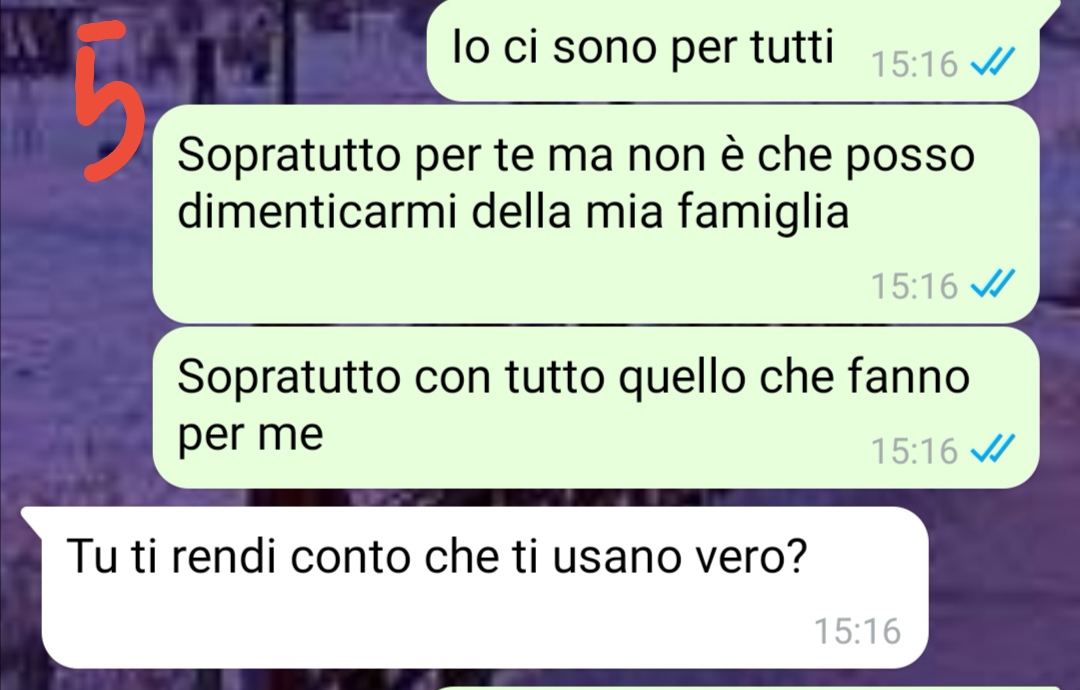Image resolution: width=1080 pixels, height=690 pixels.
Task: Click the 15:16 timestamp of the white bubble
Action: 858,631
